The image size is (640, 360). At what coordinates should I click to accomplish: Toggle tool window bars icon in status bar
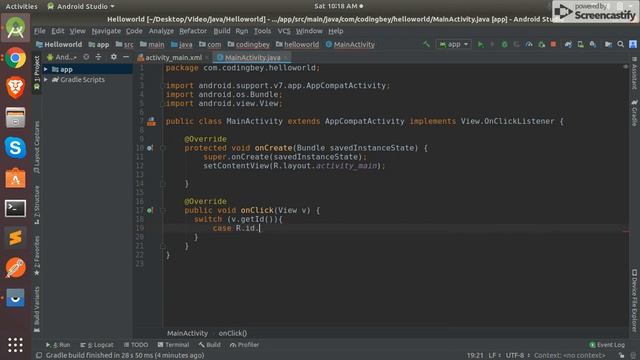pyautogui.click(x=39, y=356)
